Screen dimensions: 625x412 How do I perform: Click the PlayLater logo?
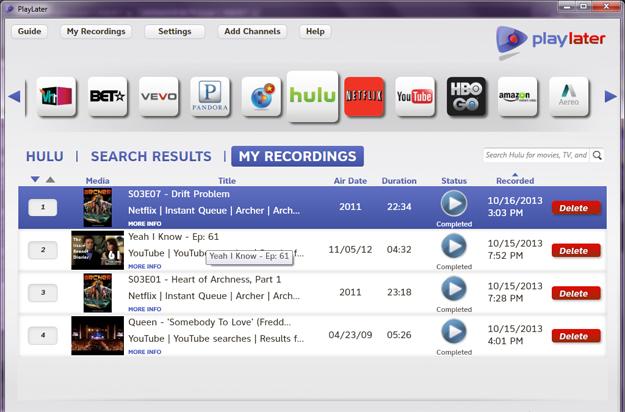coord(551,41)
